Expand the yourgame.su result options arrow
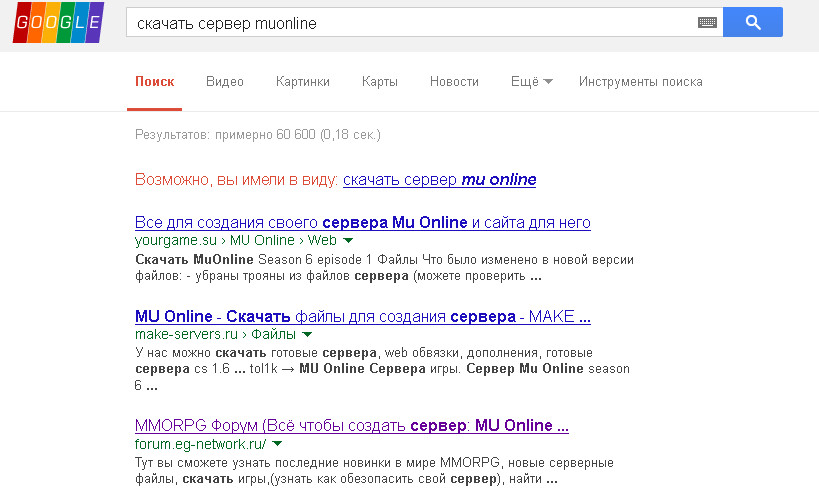819x497 pixels. [348, 241]
